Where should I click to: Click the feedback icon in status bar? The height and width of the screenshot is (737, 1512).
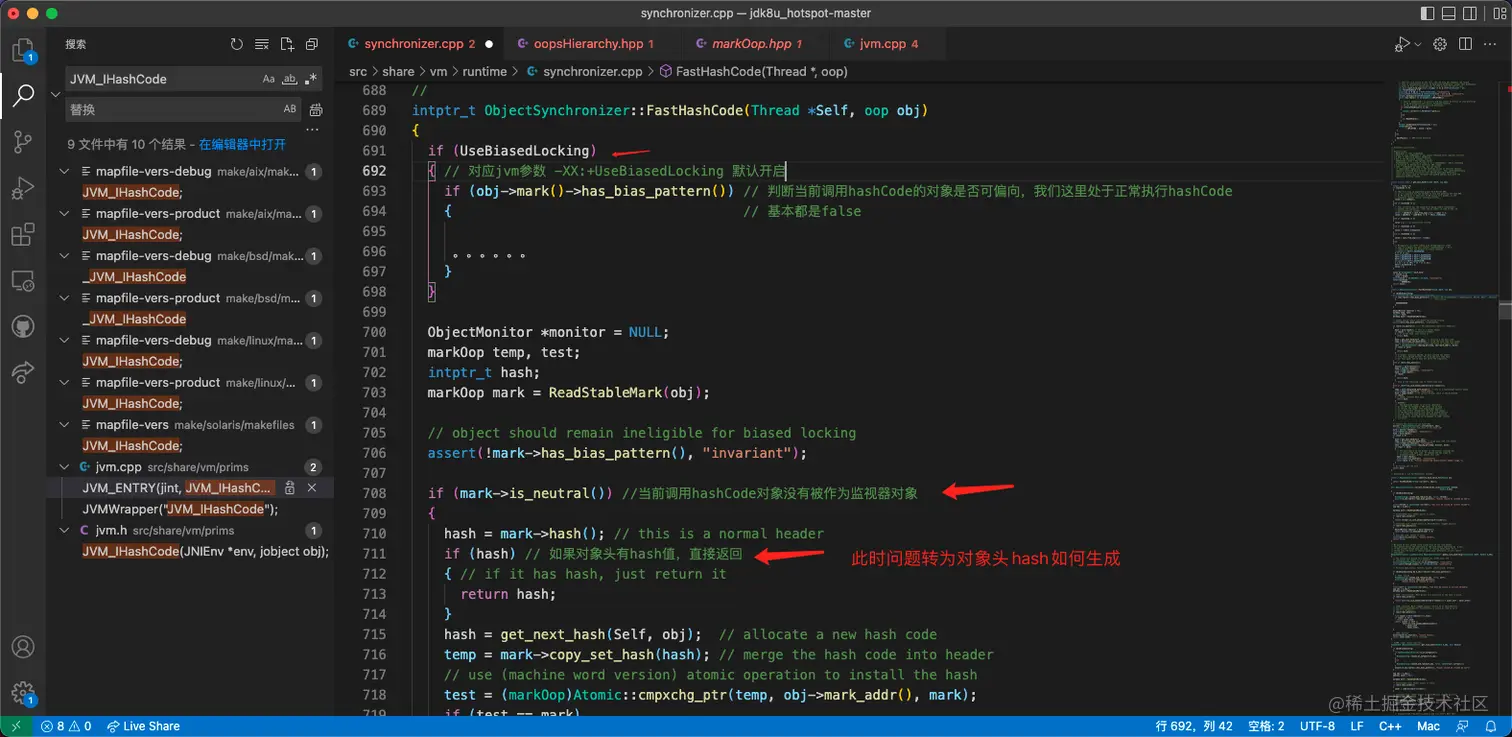point(1461,726)
